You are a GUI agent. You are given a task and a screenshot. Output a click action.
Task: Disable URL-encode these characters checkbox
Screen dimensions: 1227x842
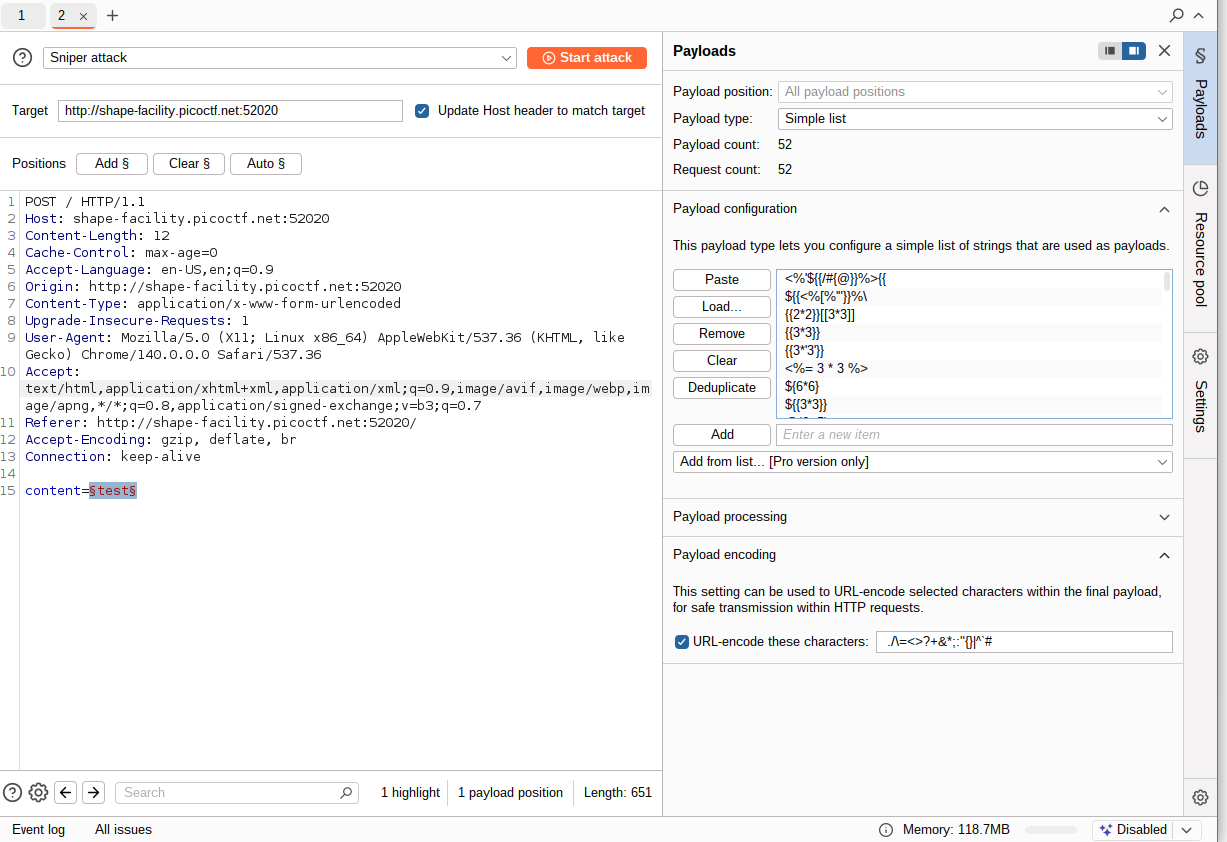tap(682, 642)
